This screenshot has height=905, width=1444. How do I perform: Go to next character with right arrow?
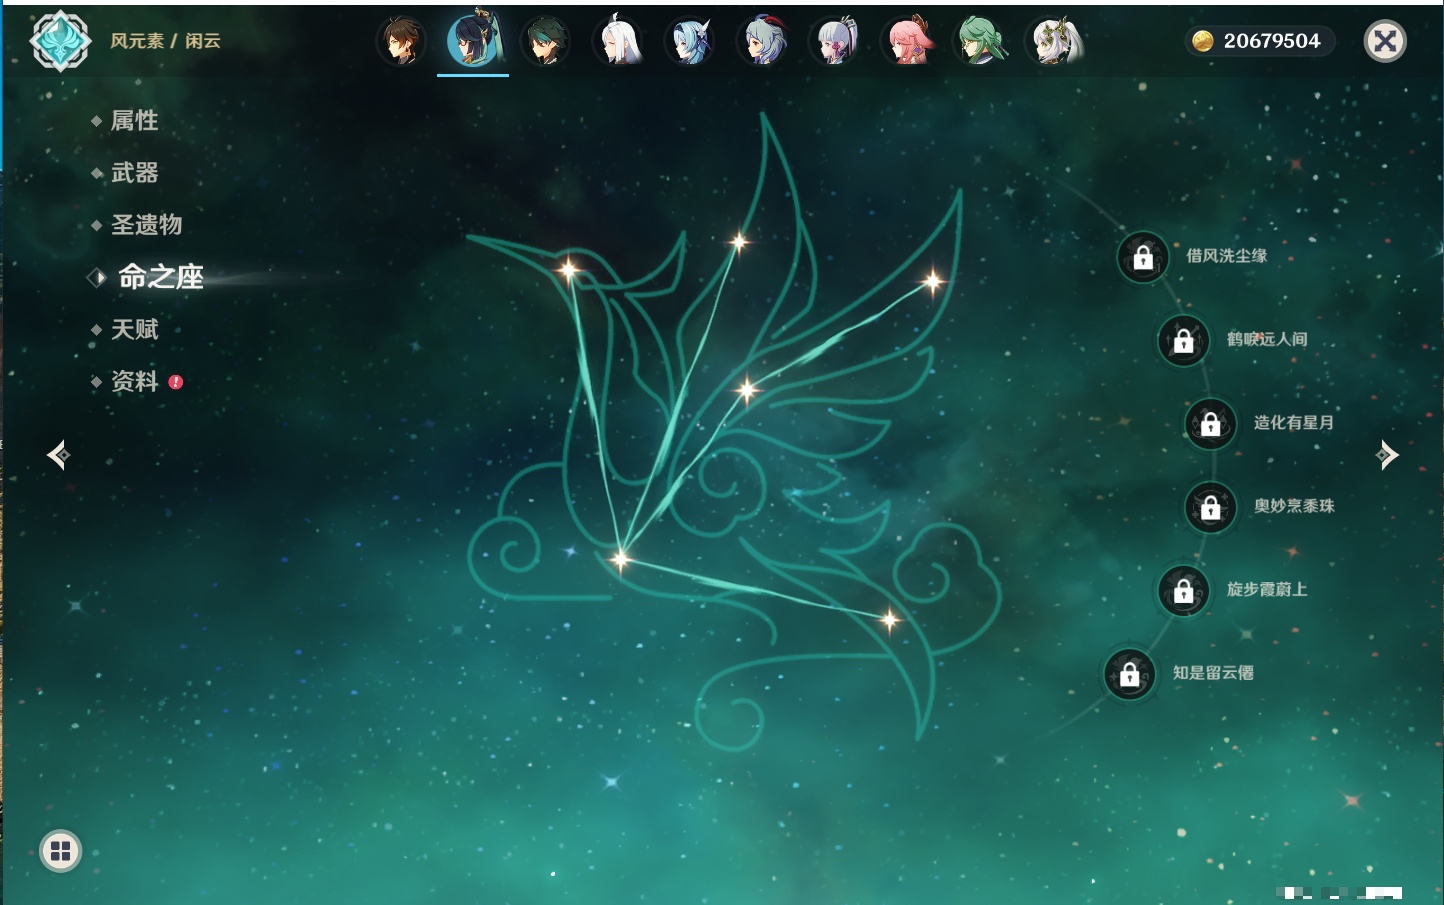coord(1387,455)
